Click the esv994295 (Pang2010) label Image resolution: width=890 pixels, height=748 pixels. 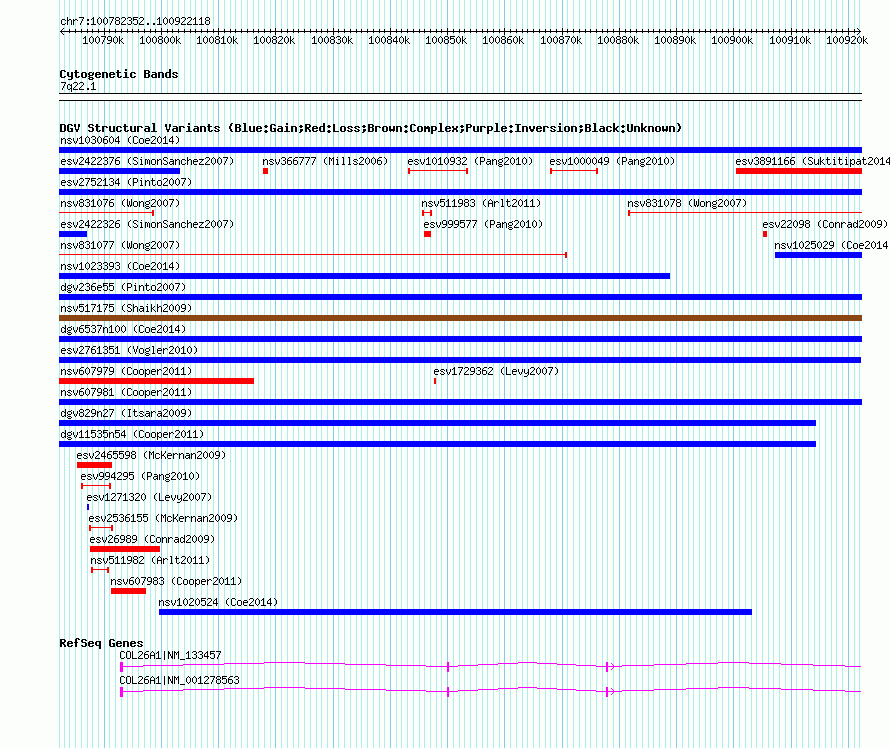140,476
